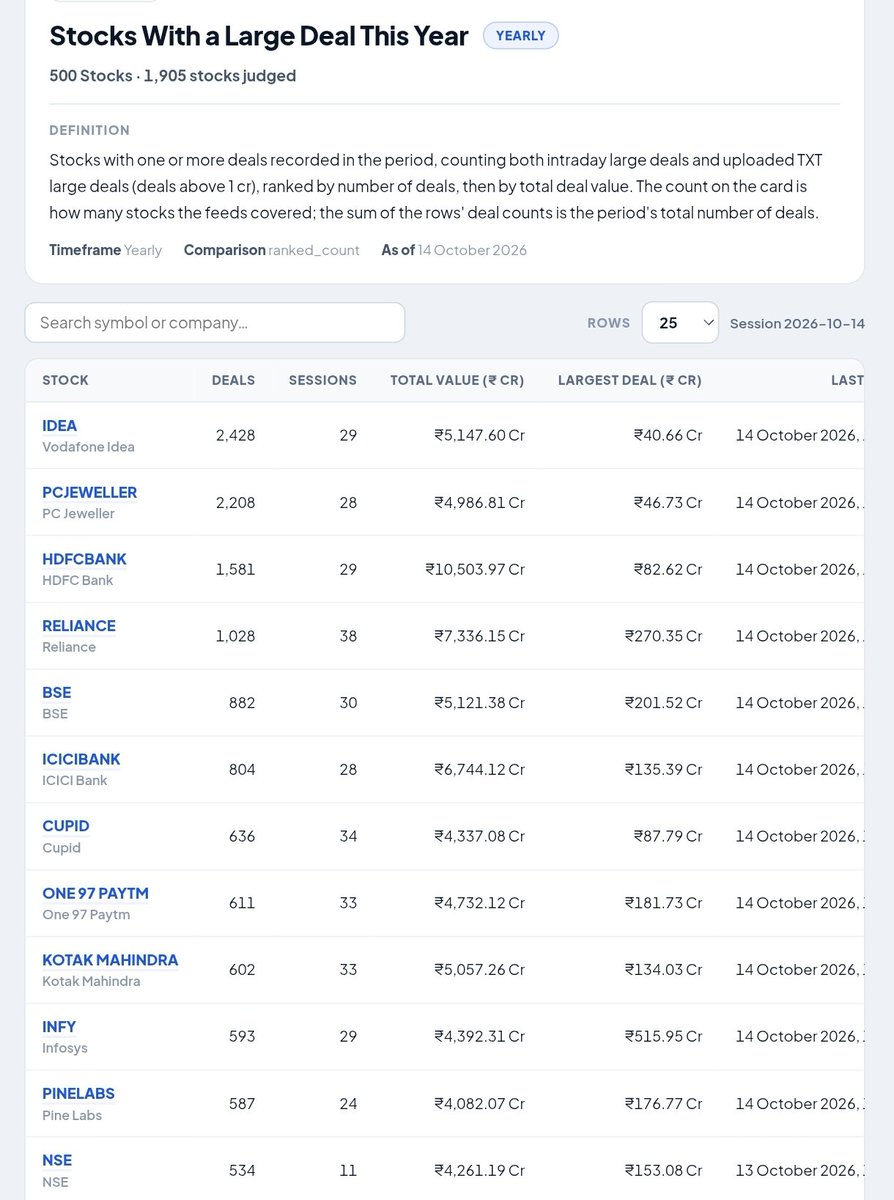Select total value ₹4,261.19 Cr
Image resolution: width=894 pixels, height=1200 pixels.
pyautogui.click(x=479, y=1171)
